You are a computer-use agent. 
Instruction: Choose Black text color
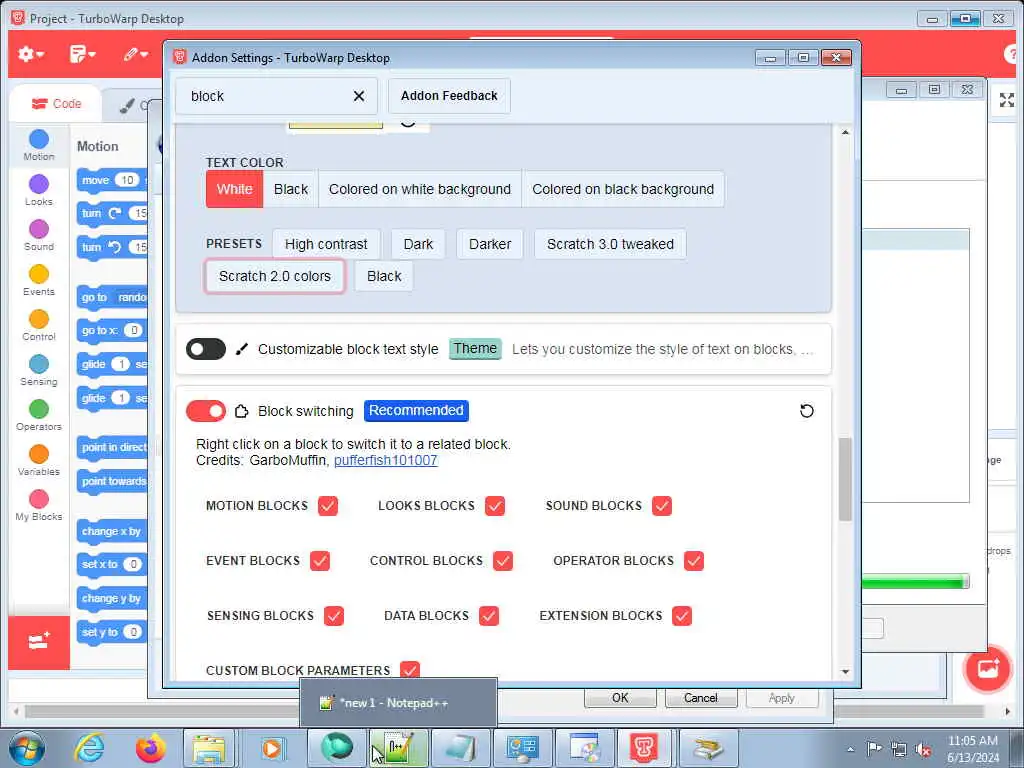291,189
